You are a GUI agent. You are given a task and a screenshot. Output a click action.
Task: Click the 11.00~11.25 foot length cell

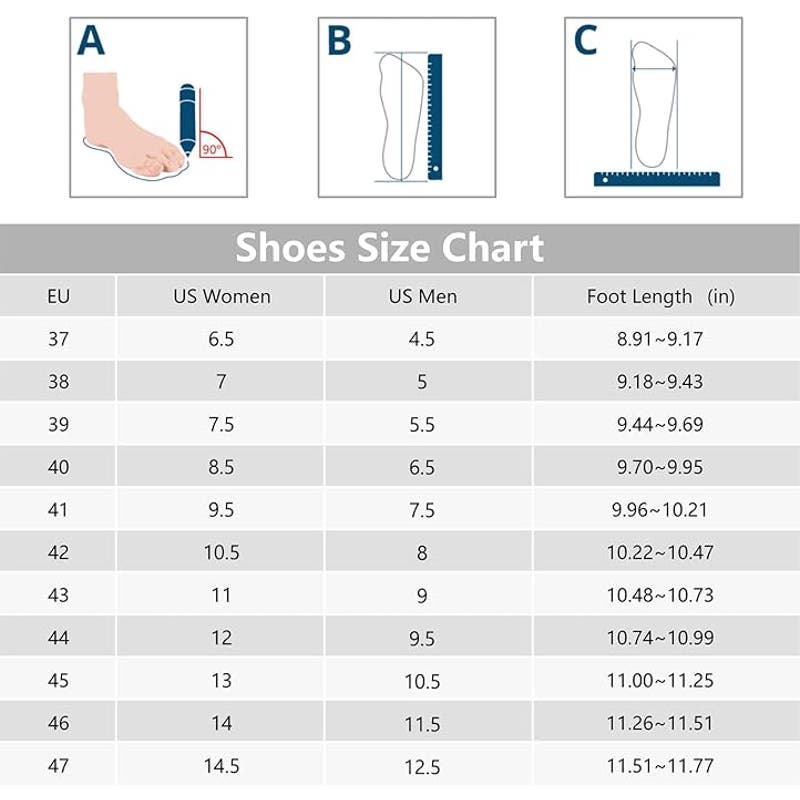click(x=660, y=681)
